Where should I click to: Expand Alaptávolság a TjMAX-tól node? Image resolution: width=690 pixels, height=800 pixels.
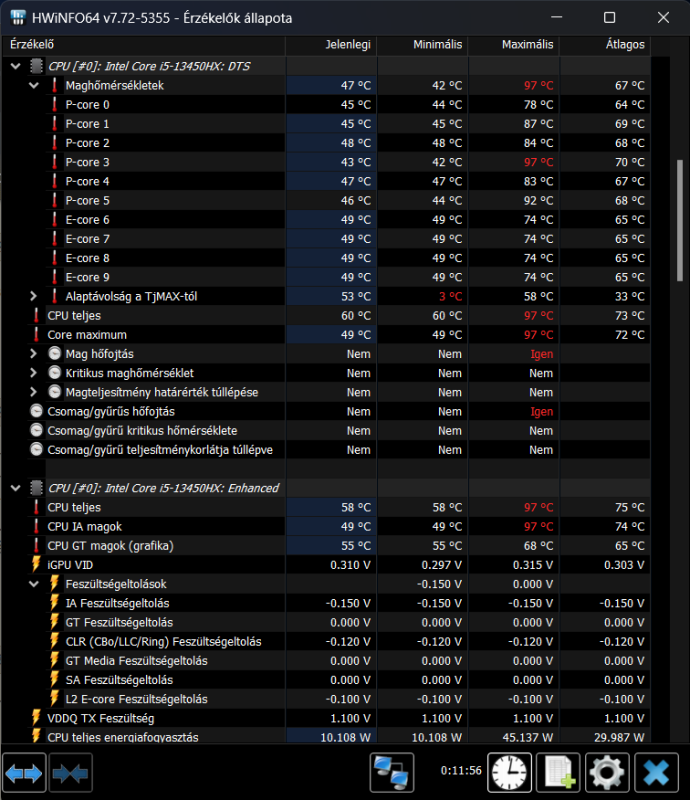point(34,296)
